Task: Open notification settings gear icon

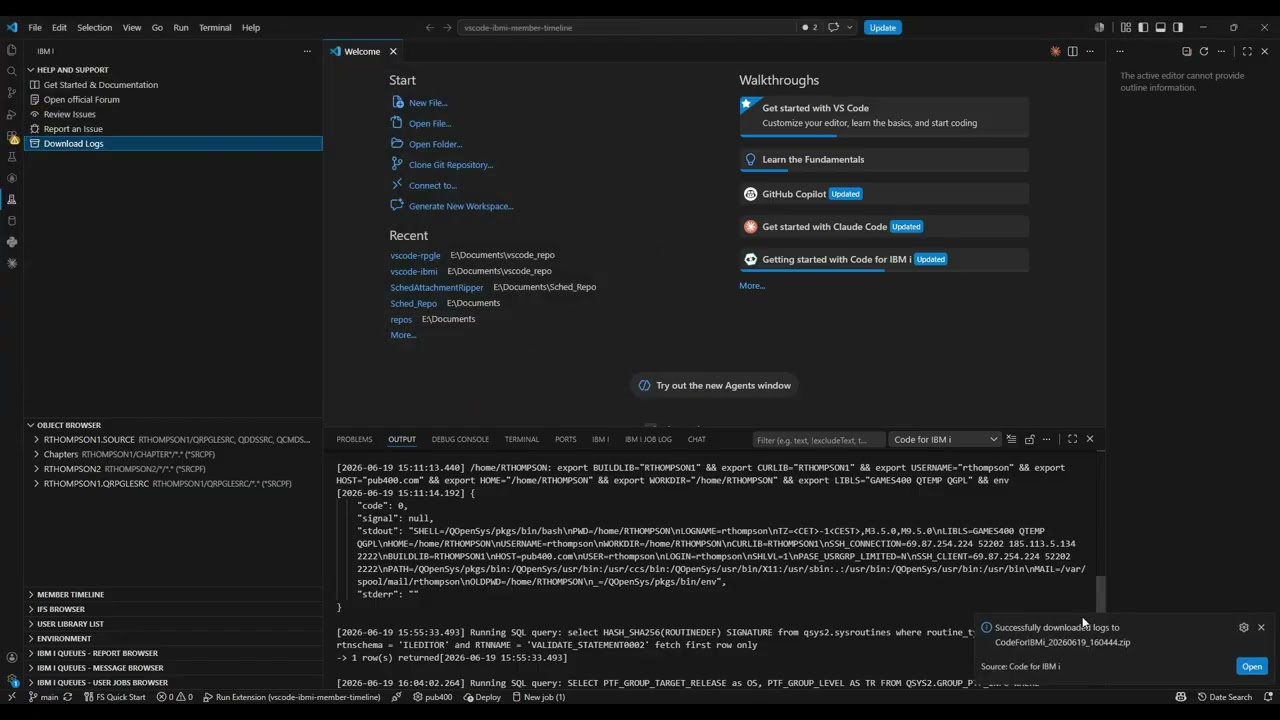Action: (1244, 627)
